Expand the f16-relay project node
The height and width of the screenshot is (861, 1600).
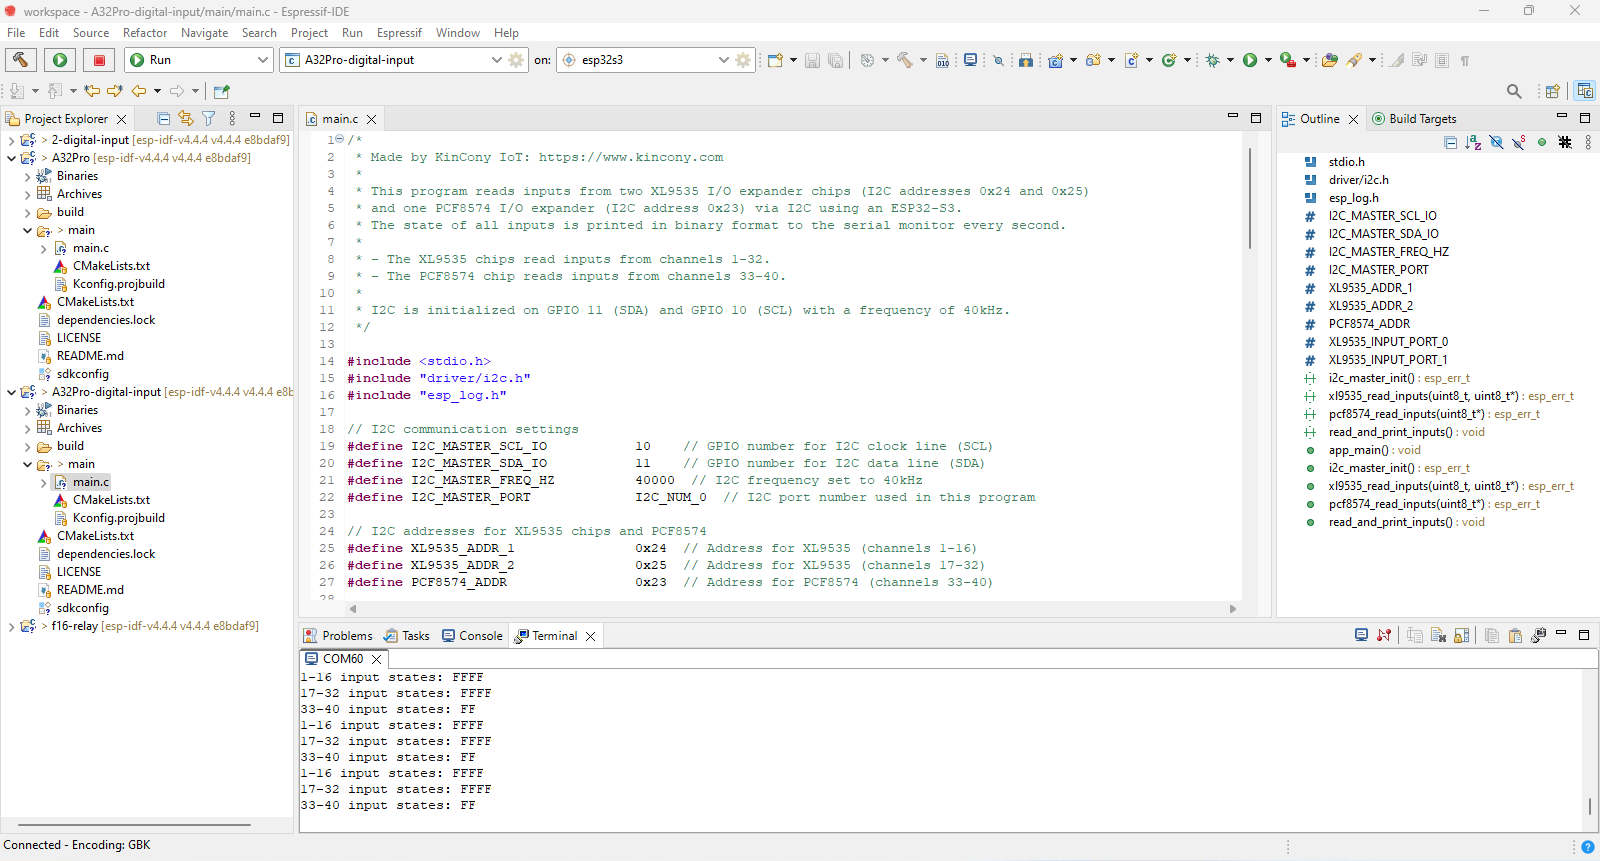[x=11, y=626]
